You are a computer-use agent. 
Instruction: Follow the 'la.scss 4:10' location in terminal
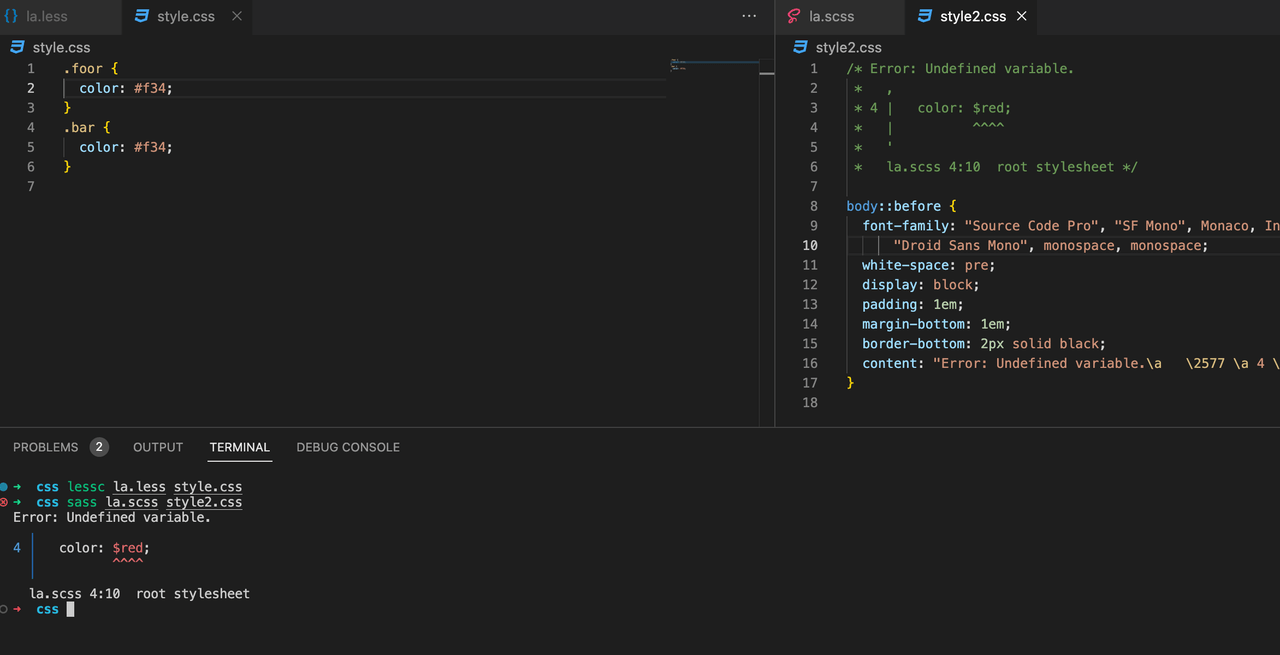75,594
